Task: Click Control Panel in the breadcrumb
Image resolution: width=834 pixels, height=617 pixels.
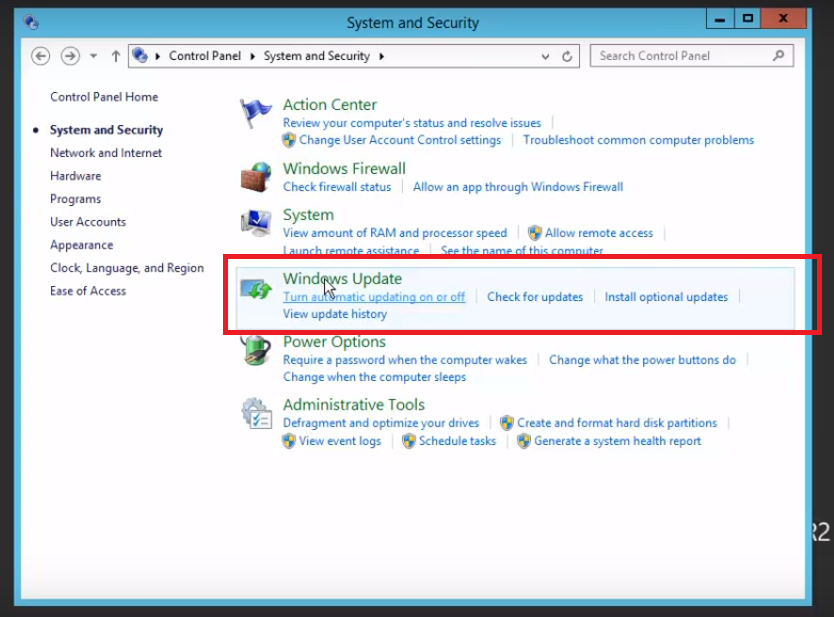Action: pos(205,56)
